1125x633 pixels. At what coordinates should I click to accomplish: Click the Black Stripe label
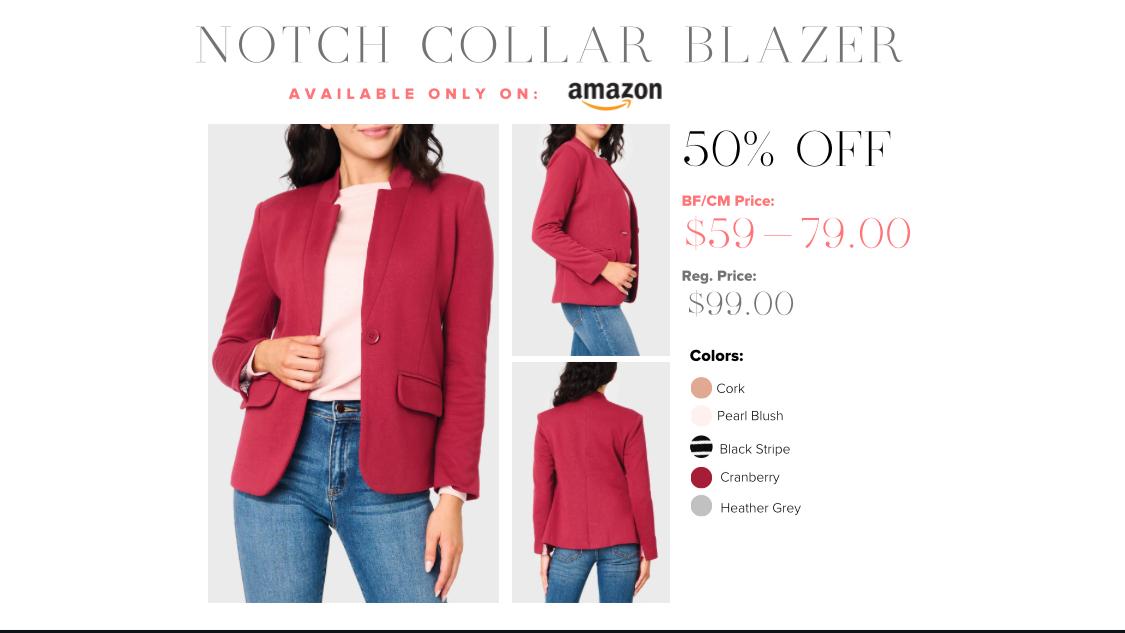pyautogui.click(x=755, y=449)
